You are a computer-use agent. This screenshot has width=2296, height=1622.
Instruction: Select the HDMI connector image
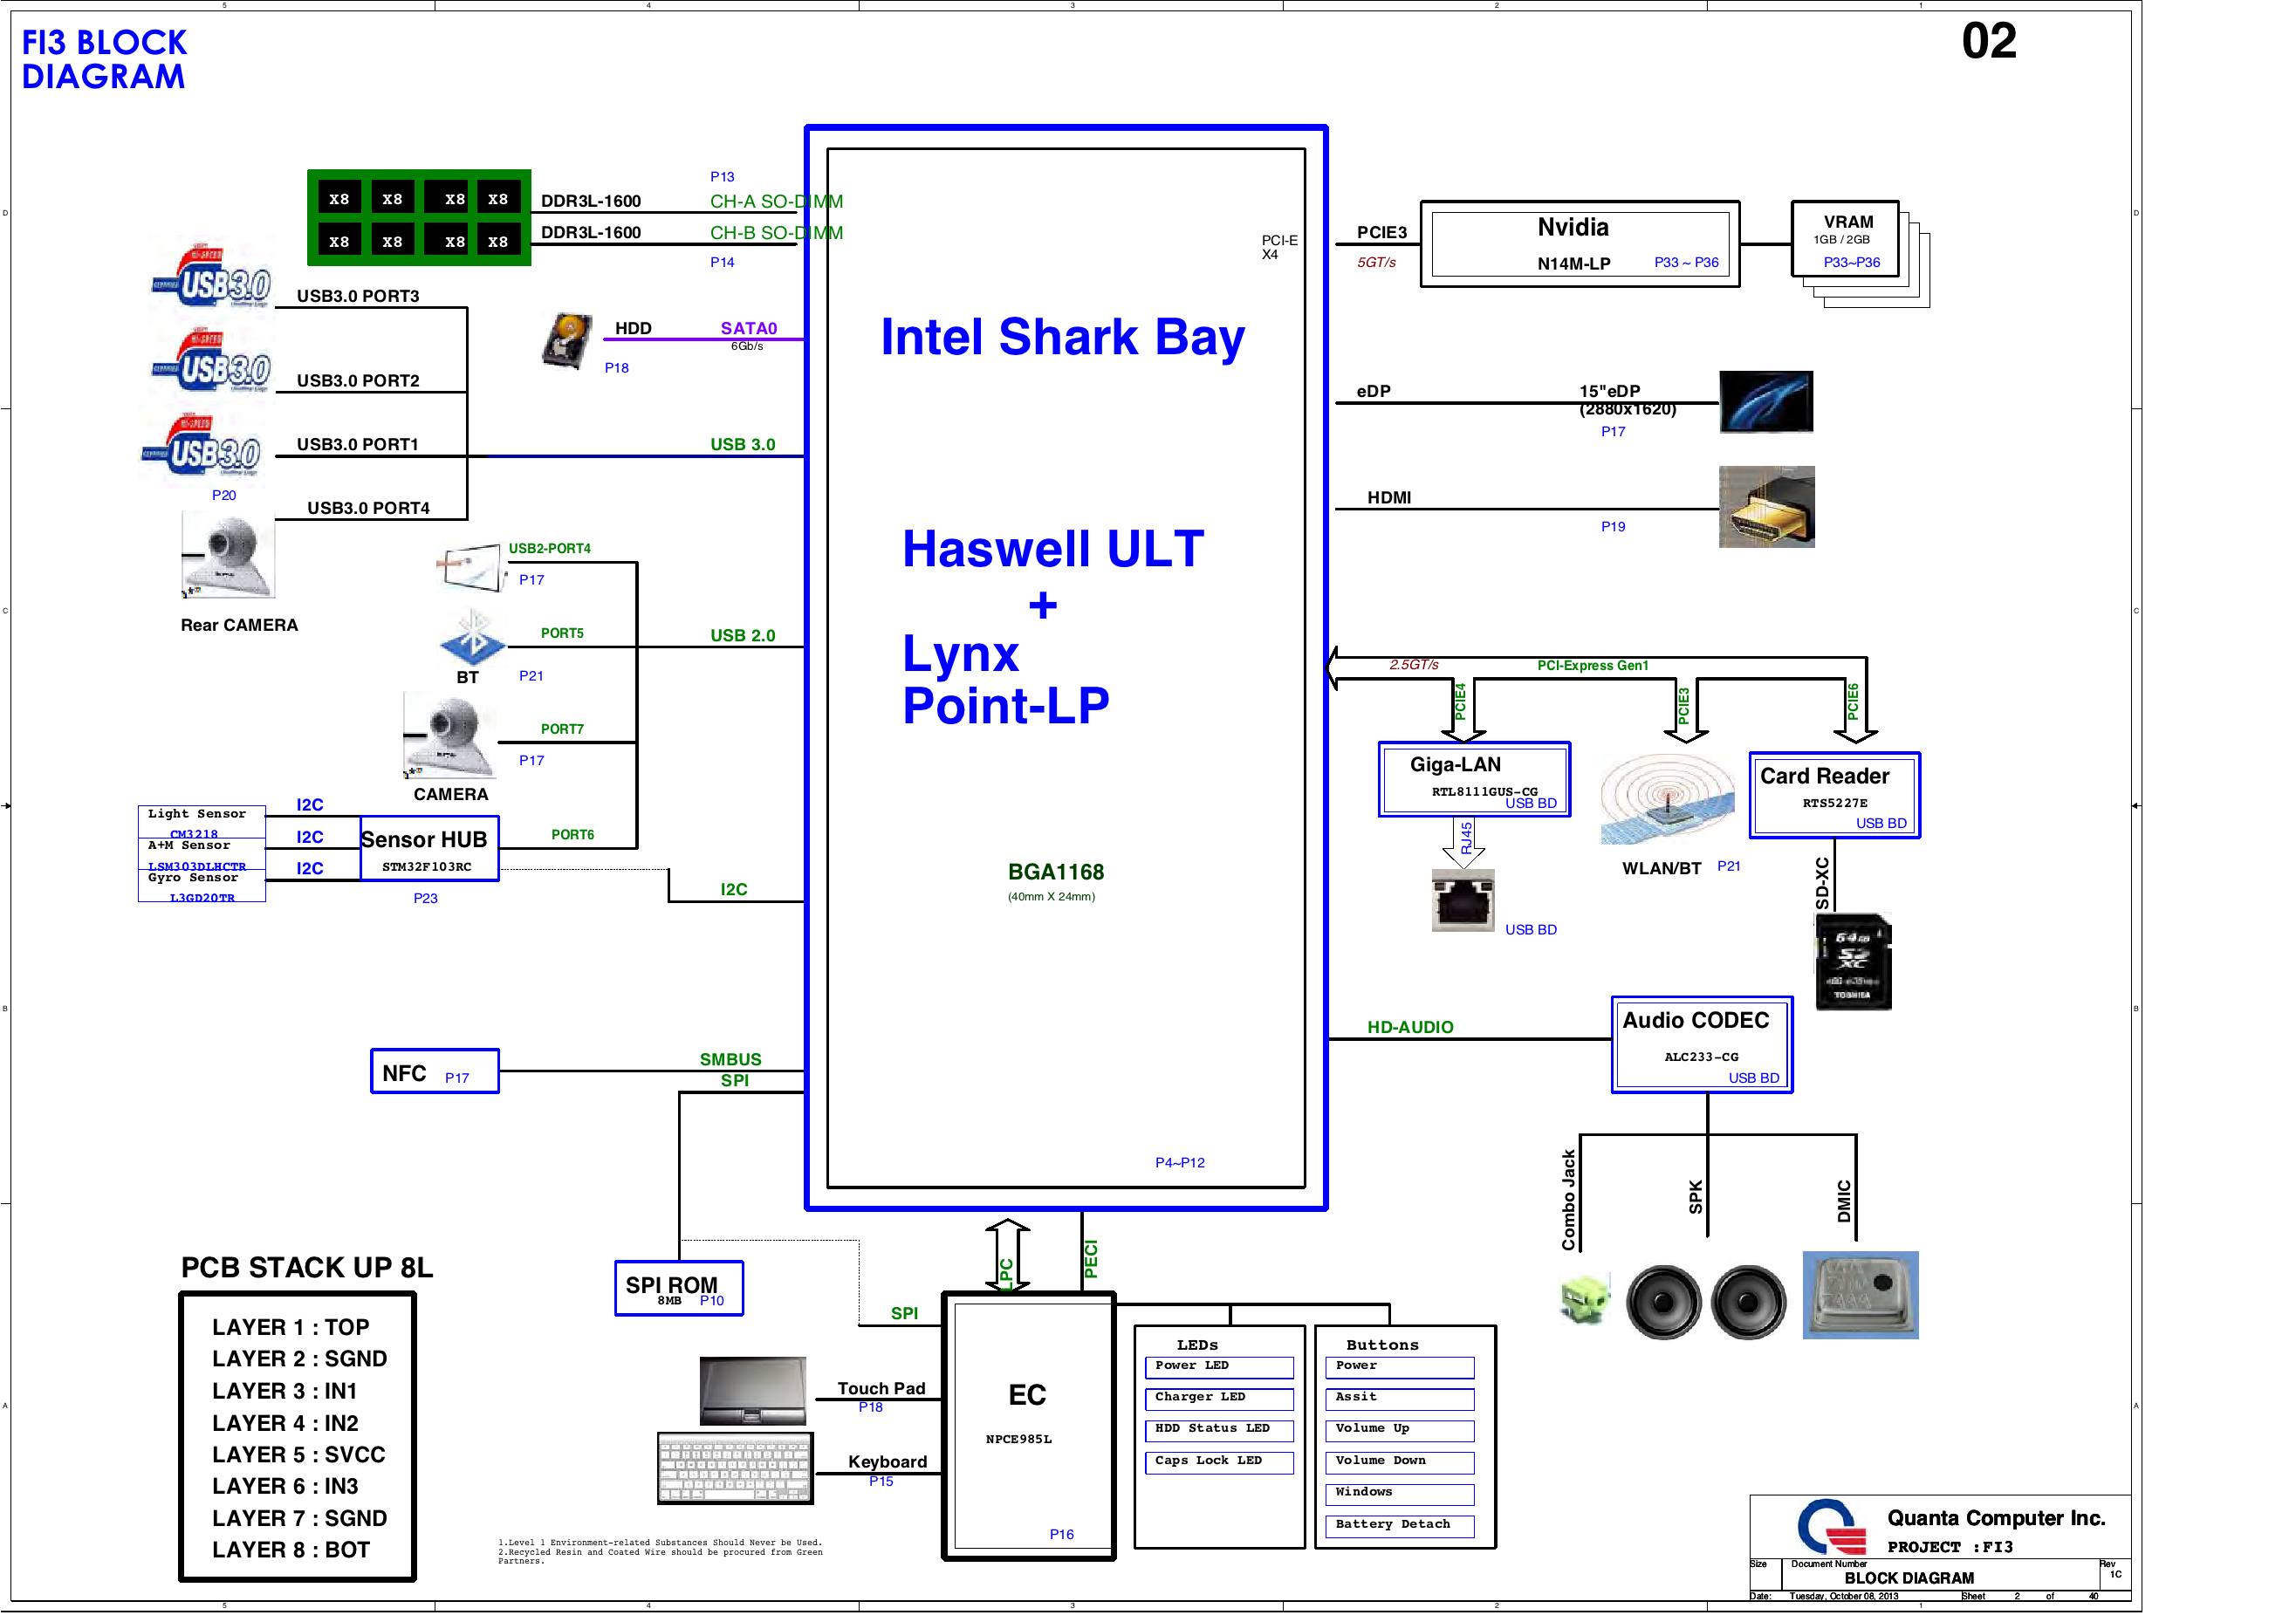pyautogui.click(x=1766, y=507)
